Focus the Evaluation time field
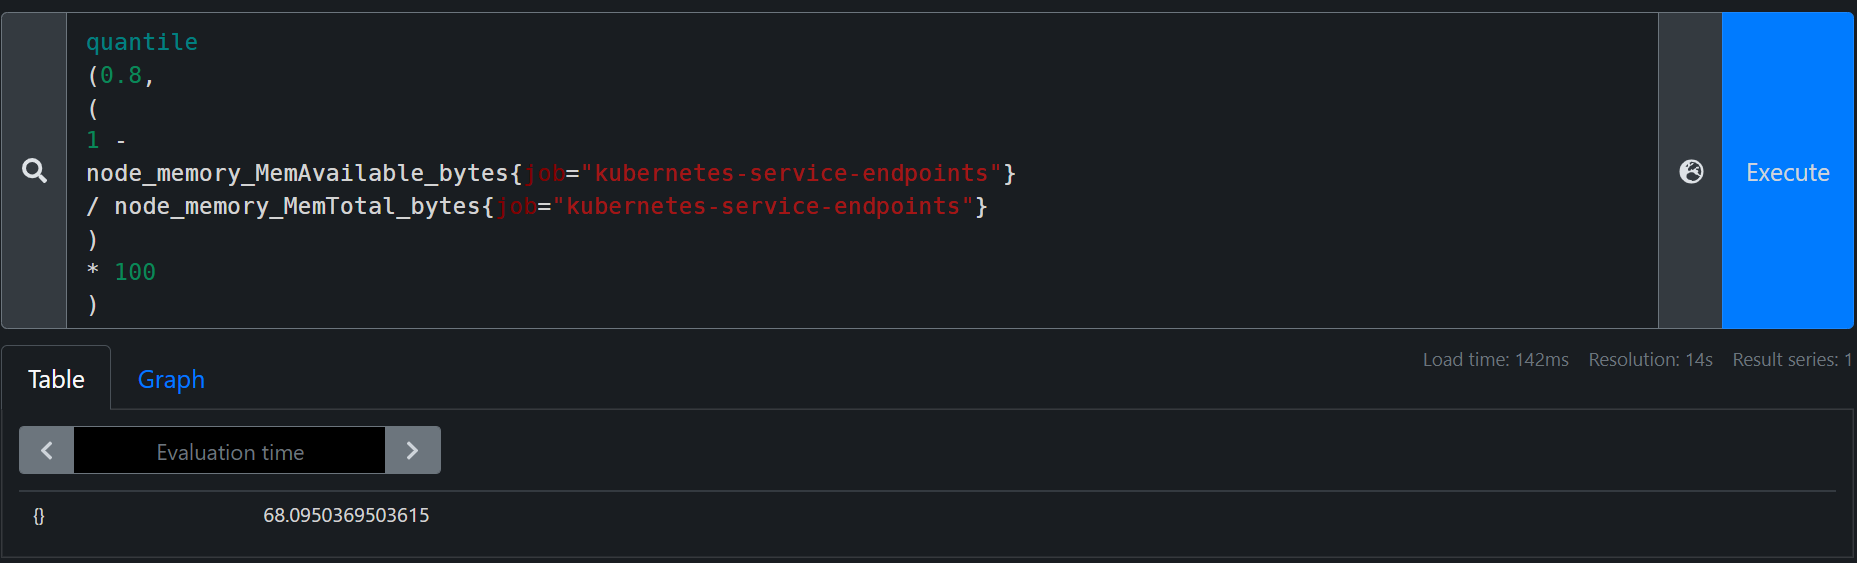This screenshot has height=563, width=1857. pos(230,451)
